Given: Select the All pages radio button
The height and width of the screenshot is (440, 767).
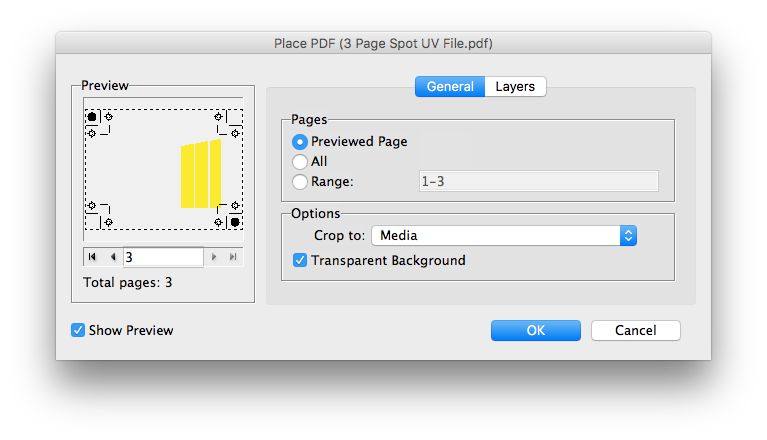Looking at the screenshot, I should click(300, 162).
